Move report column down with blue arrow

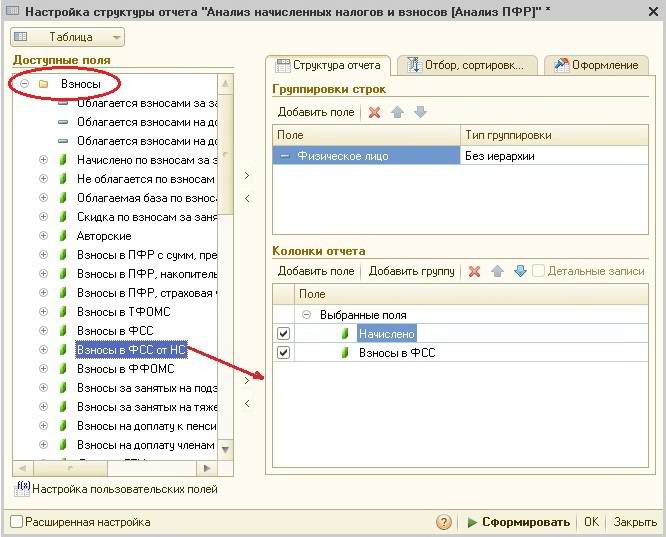519,271
